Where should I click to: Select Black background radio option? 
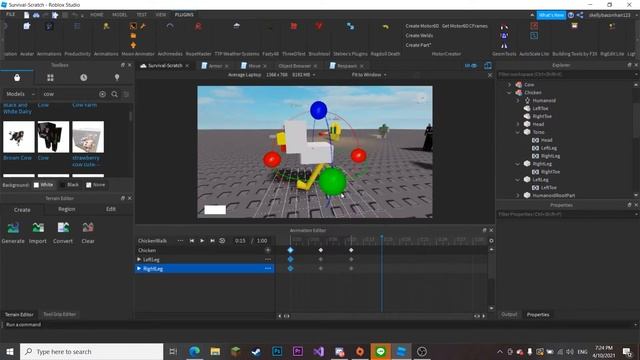(x=69, y=185)
